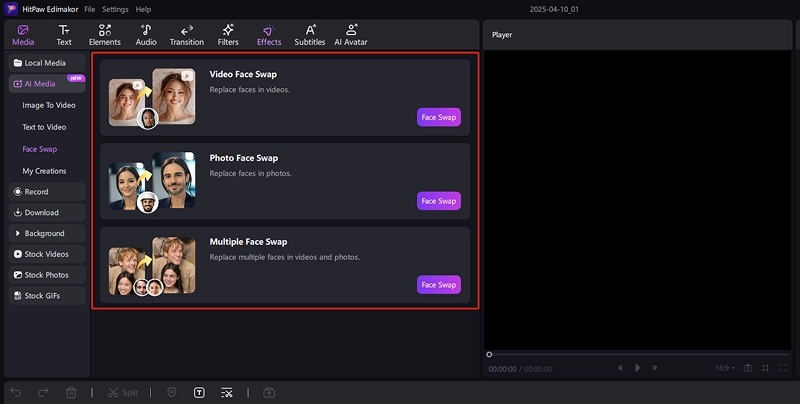Viewport: 800px width, 404px height.
Task: Open the Transition tab
Action: [187, 35]
